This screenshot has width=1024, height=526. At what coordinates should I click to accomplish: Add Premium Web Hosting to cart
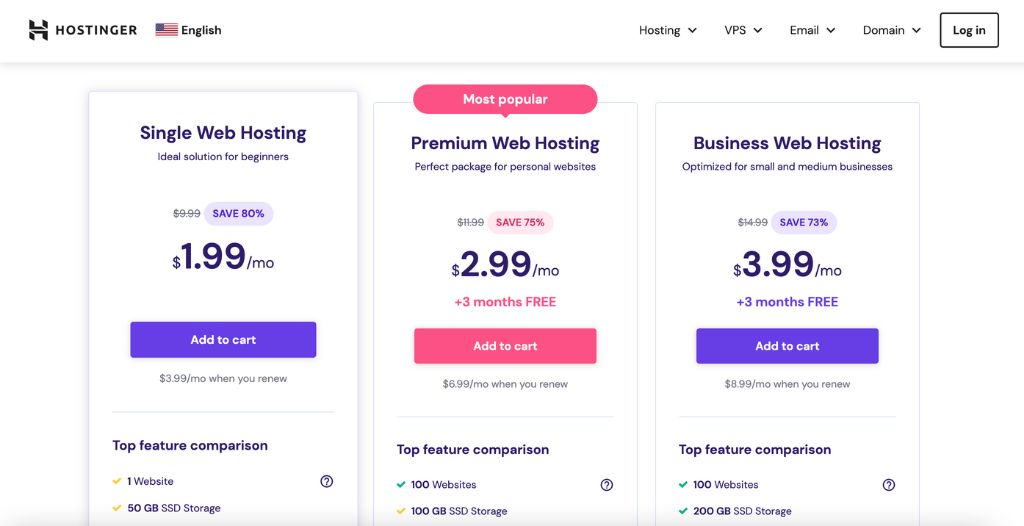[505, 346]
